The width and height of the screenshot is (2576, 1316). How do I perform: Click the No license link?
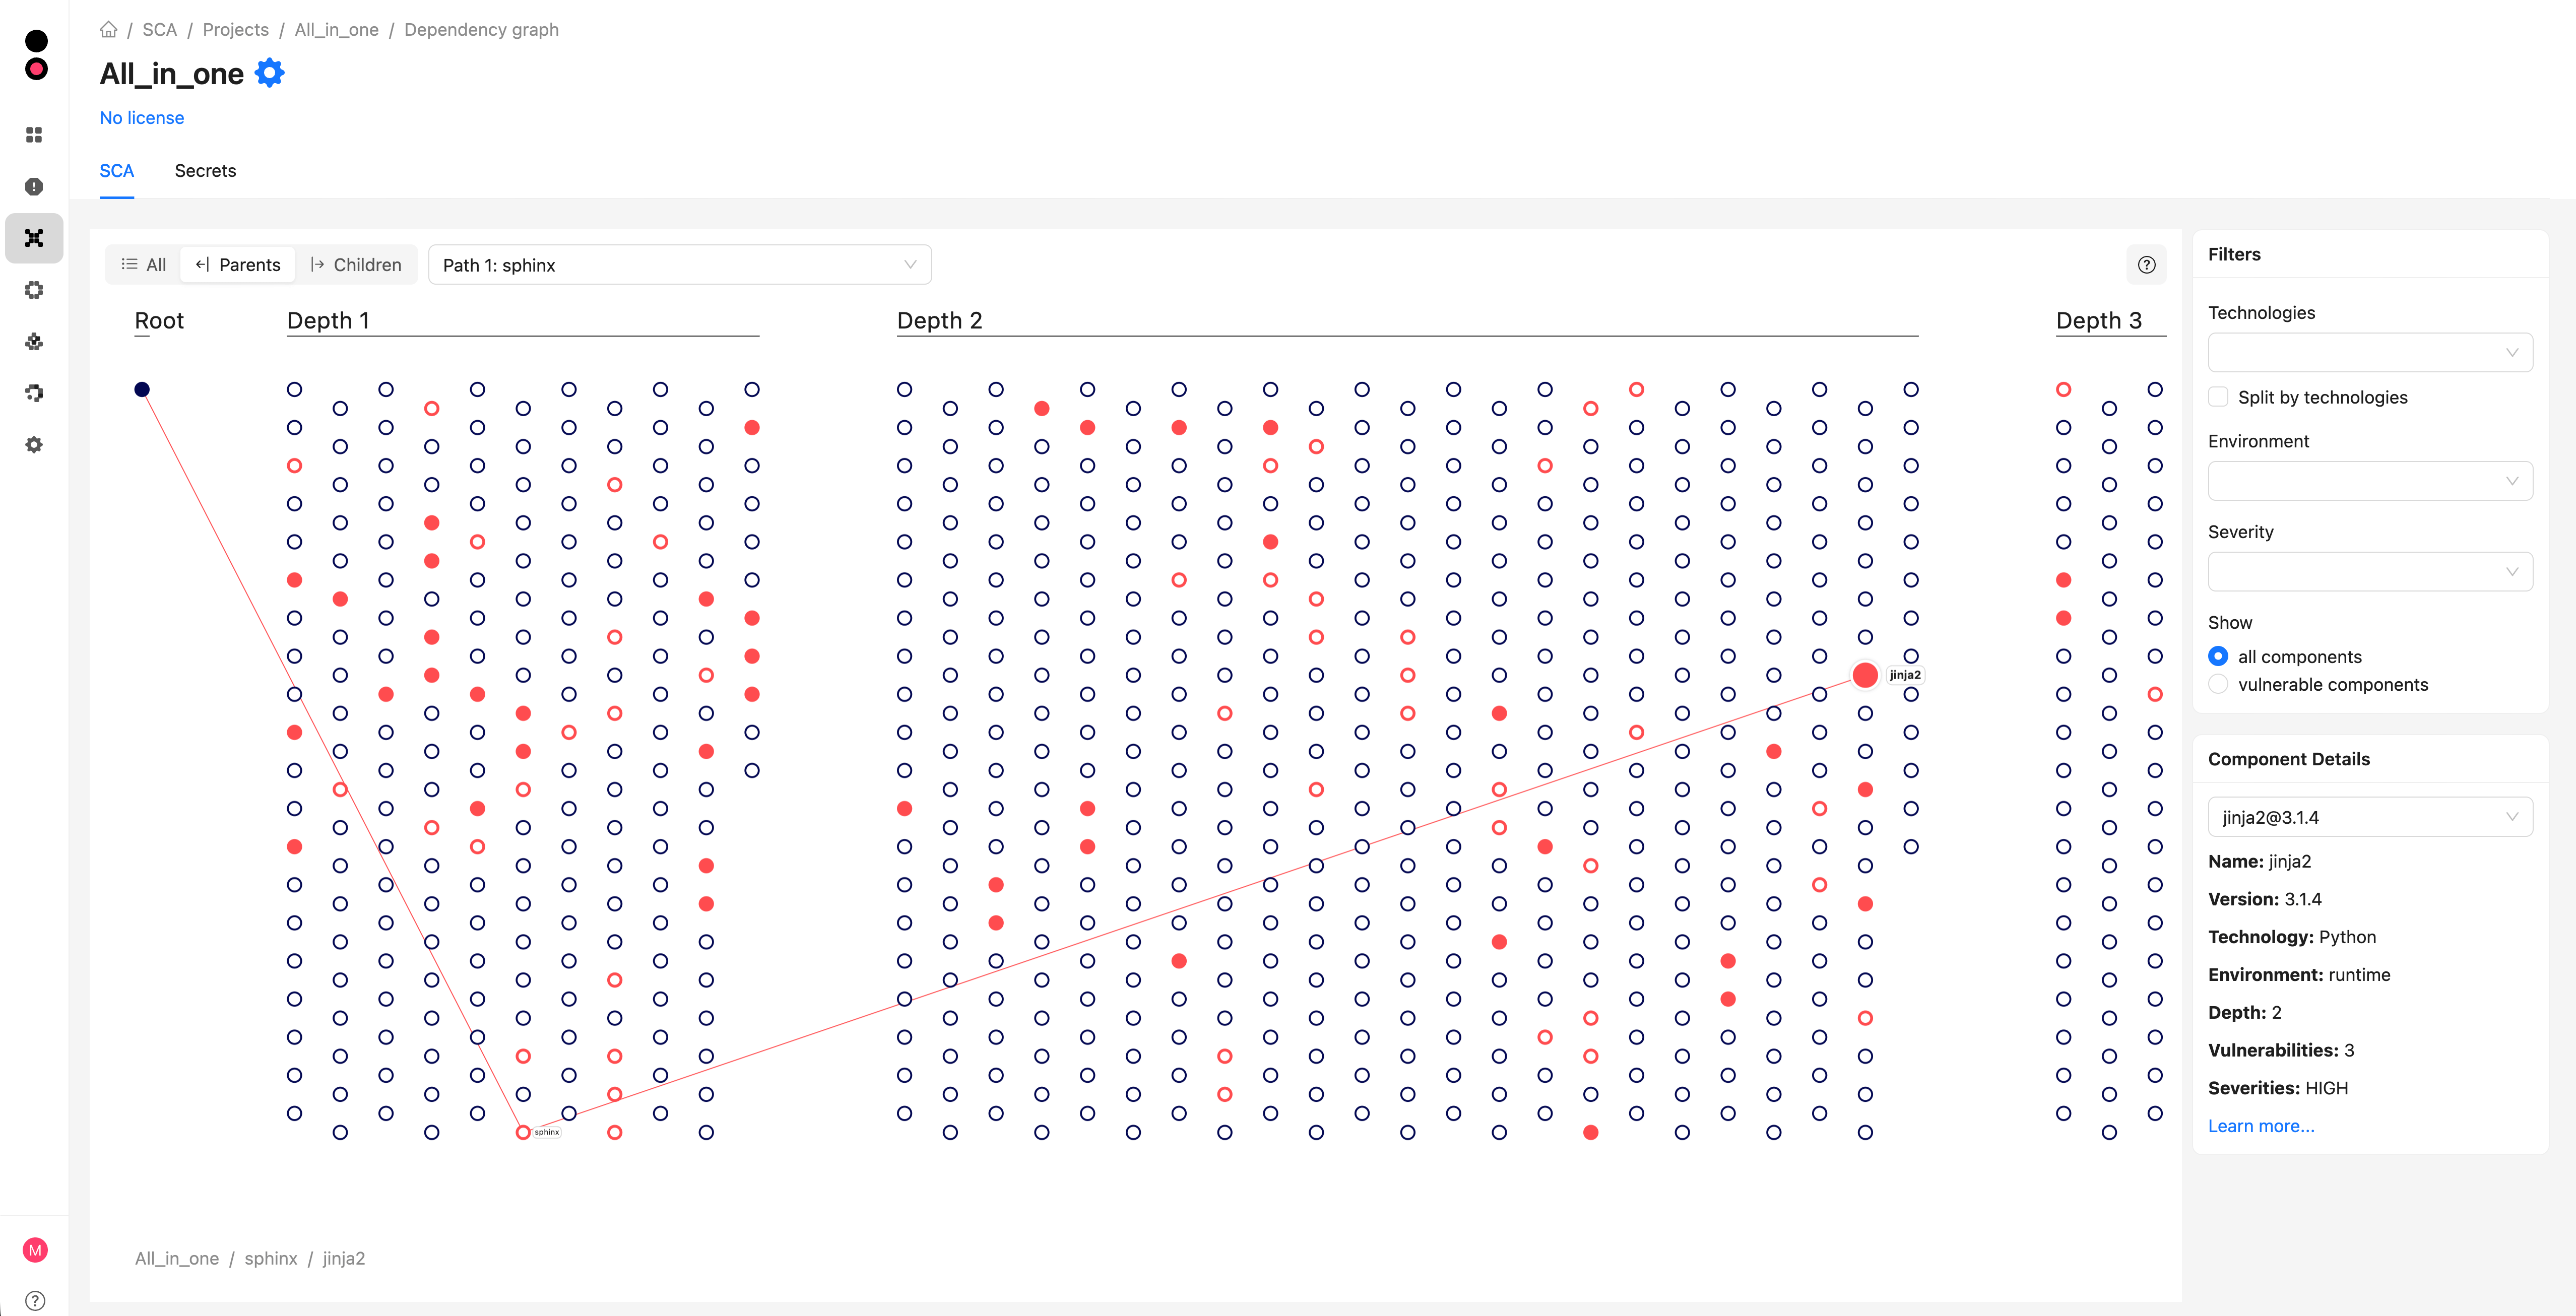(142, 118)
